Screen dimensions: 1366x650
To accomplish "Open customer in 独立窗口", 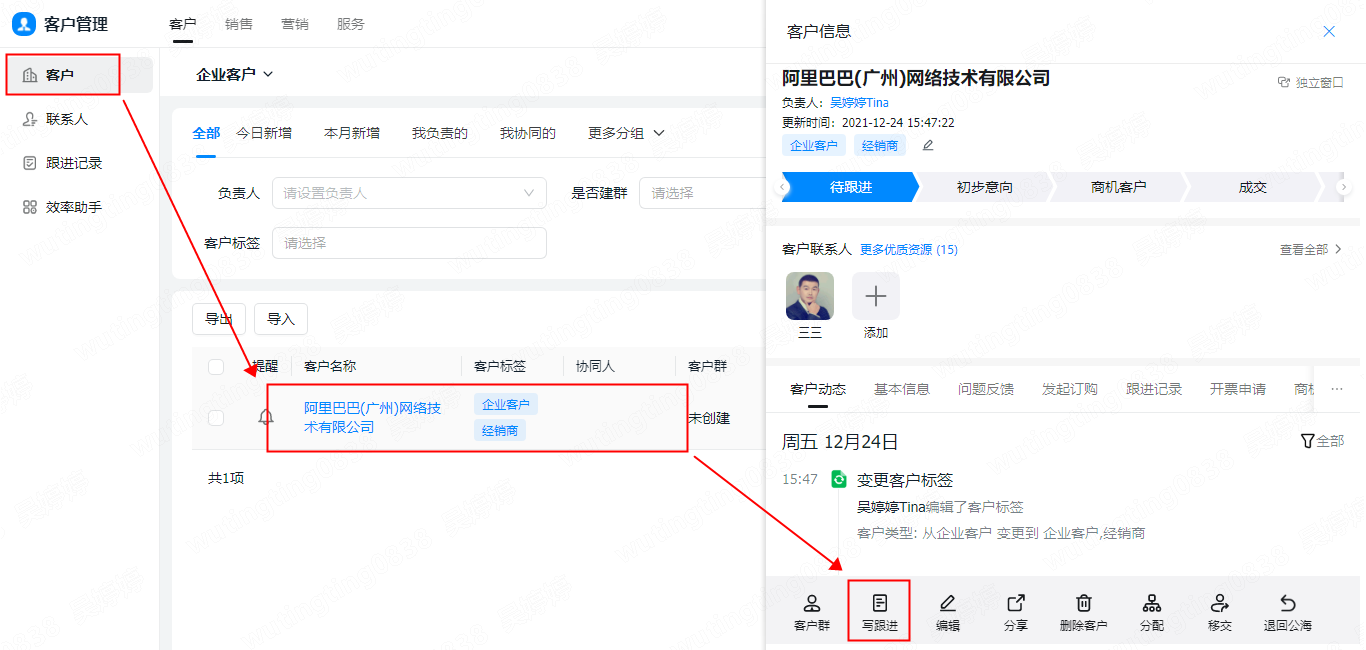I will [x=1310, y=82].
